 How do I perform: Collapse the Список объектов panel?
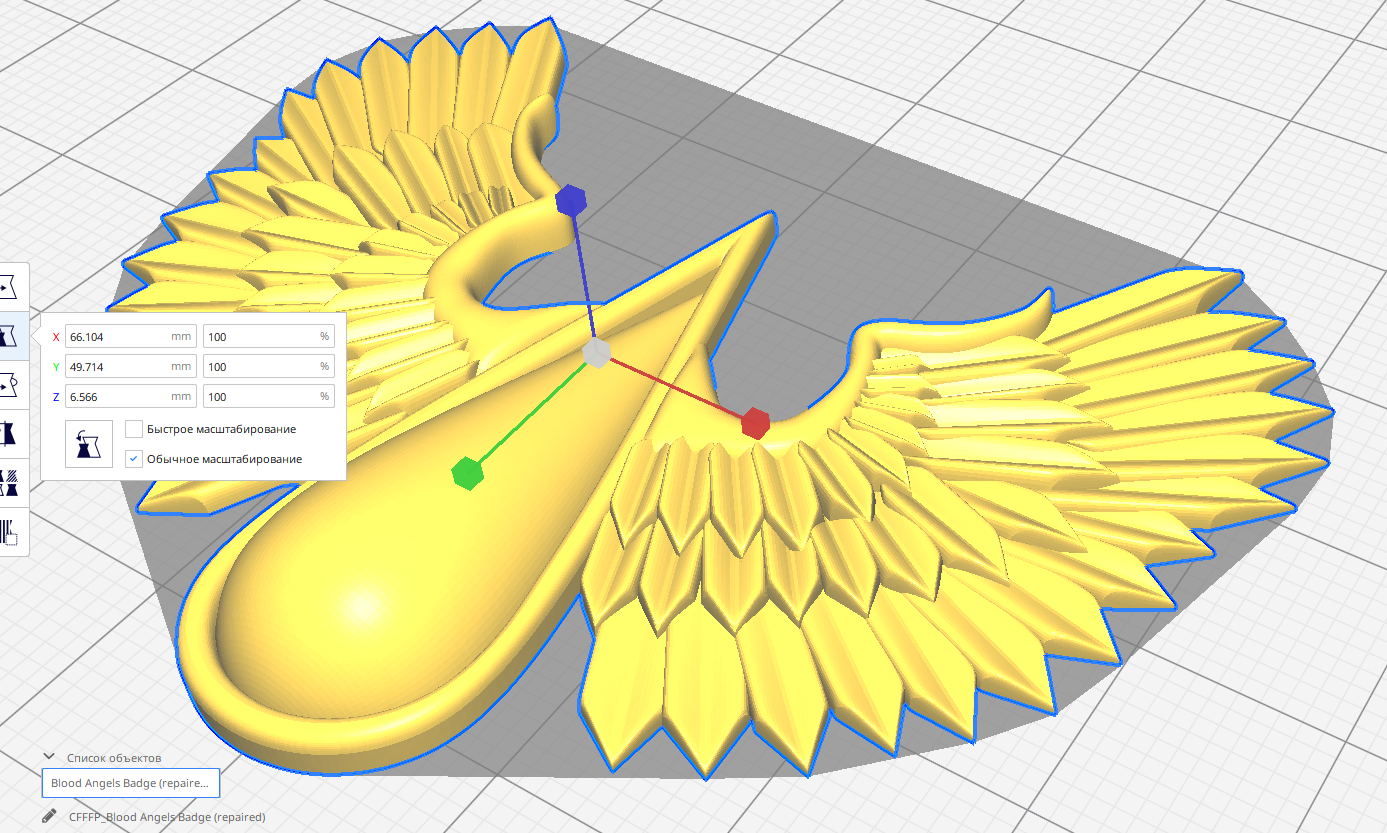(x=47, y=757)
